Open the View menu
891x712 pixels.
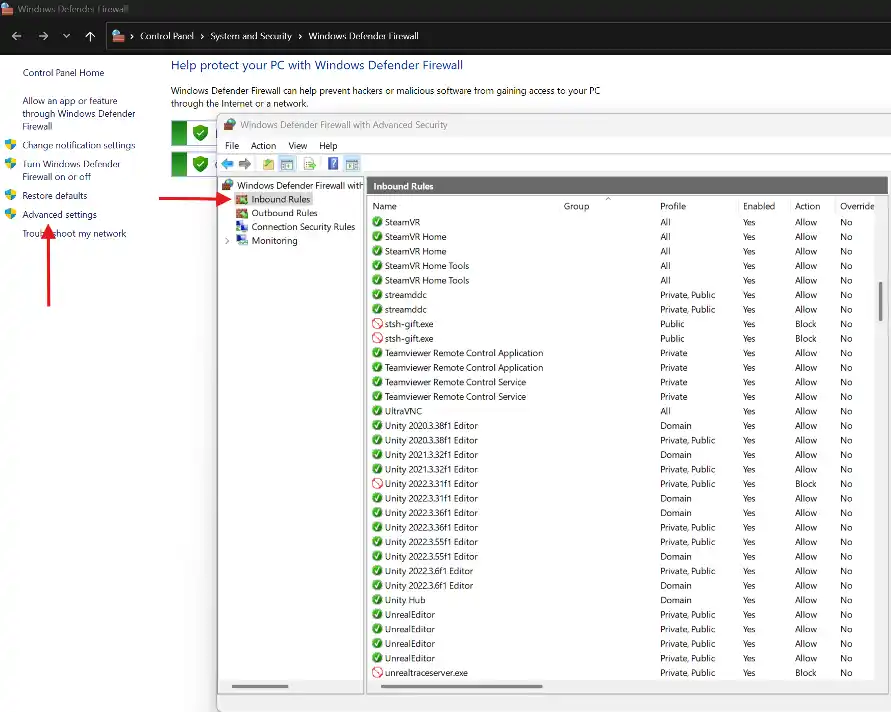tap(298, 146)
